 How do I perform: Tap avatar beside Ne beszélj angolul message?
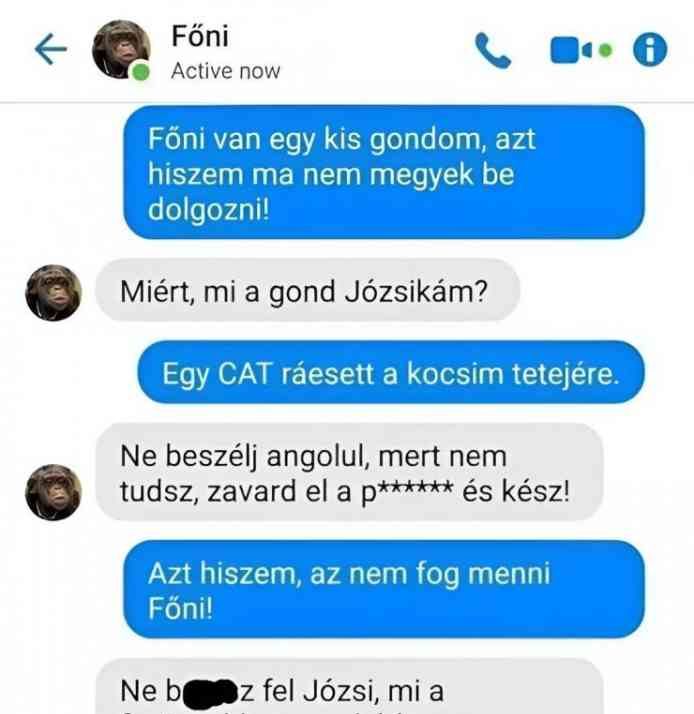pos(53,492)
